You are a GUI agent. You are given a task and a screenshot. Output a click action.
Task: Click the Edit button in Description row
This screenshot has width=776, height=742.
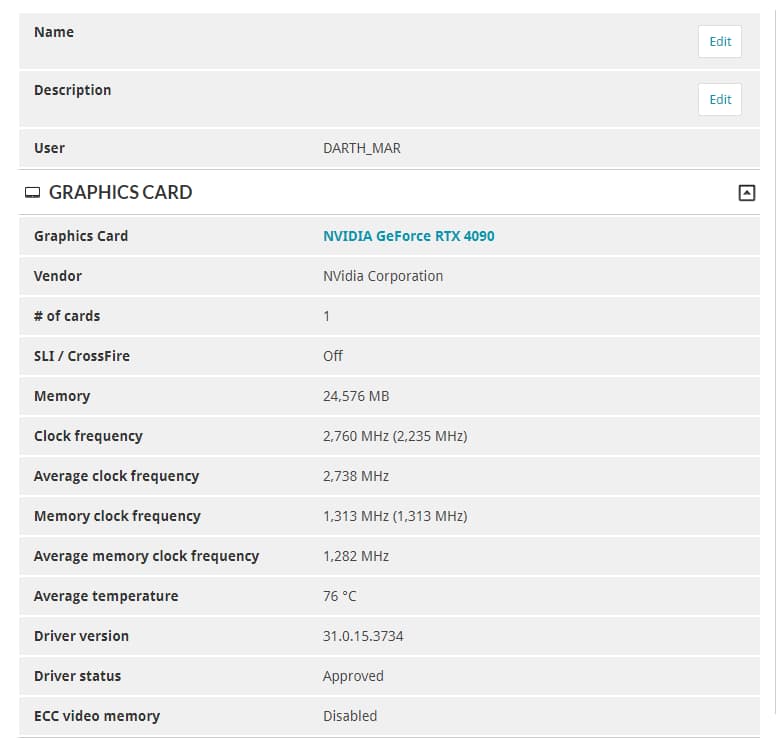click(720, 99)
